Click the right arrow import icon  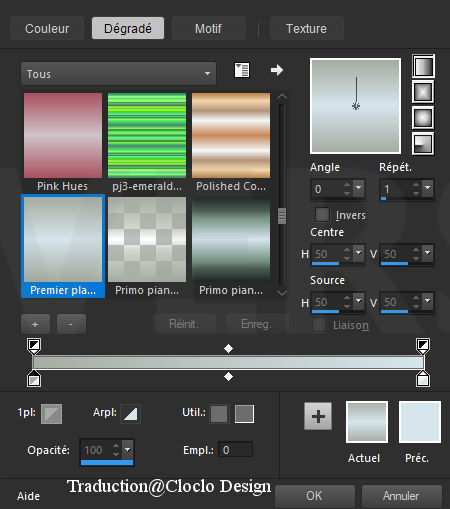pos(277,70)
